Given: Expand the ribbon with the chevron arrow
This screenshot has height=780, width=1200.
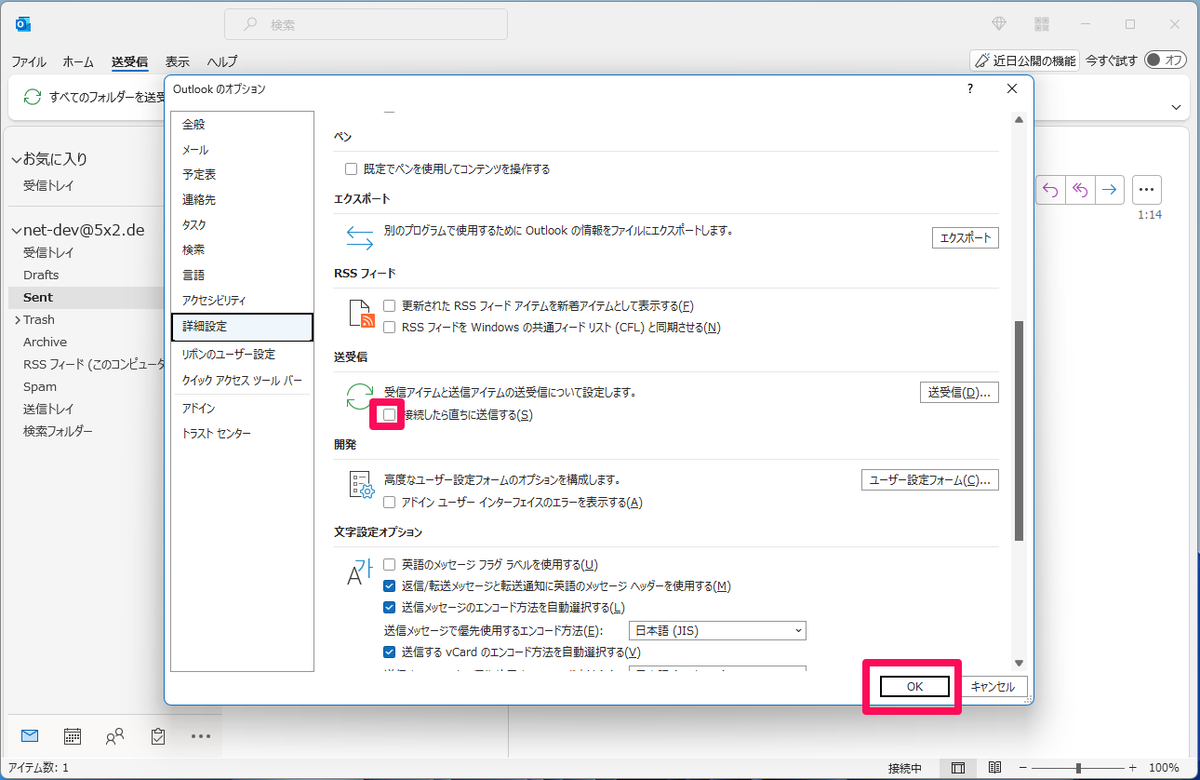Looking at the screenshot, I should [x=1176, y=107].
